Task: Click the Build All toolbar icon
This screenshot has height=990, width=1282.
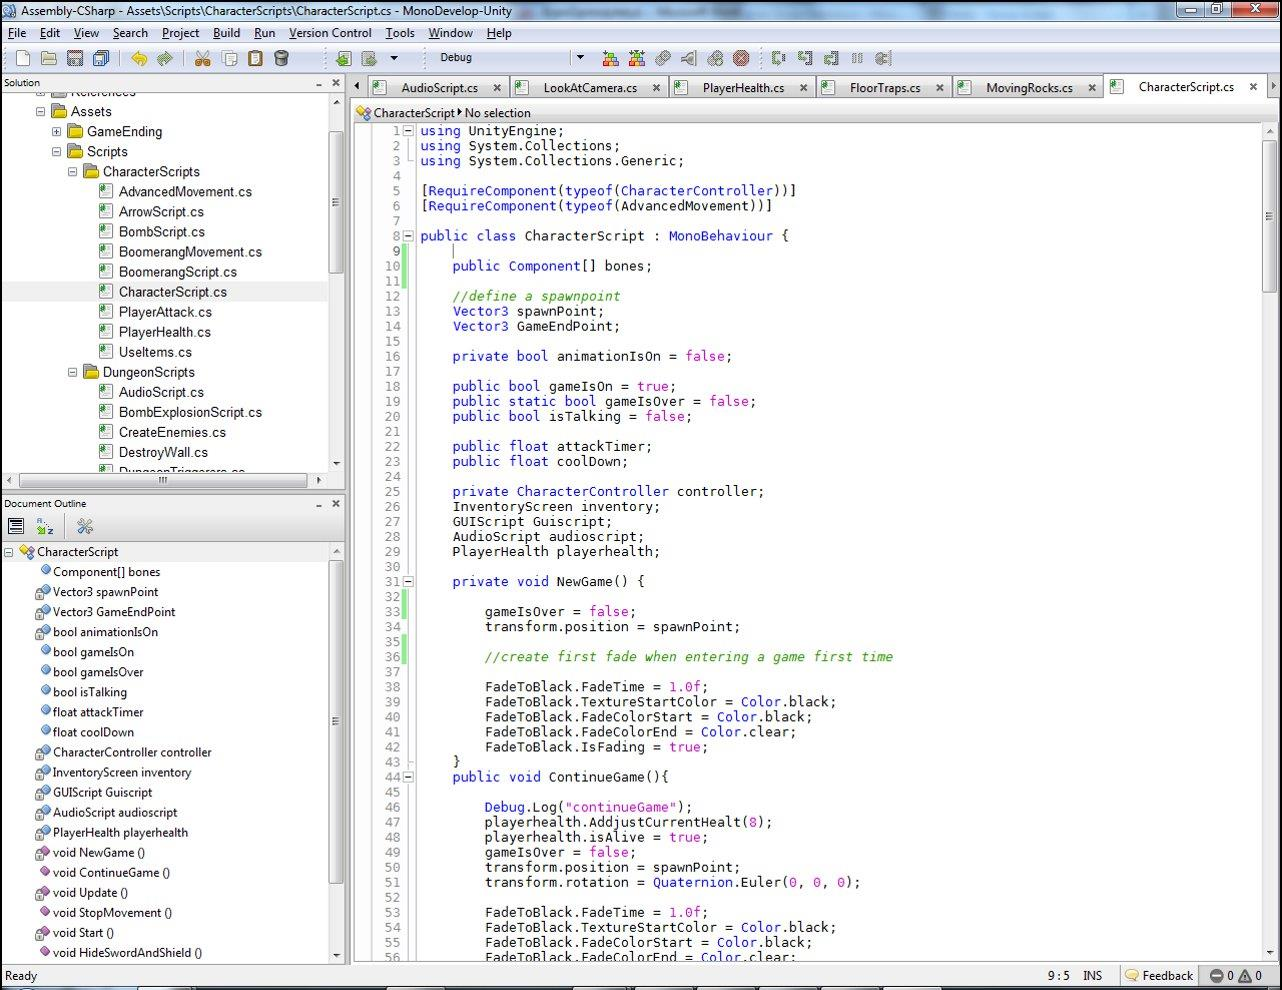Action: [610, 58]
